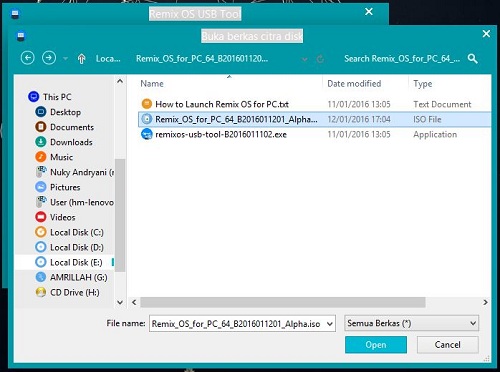
Task: Refresh the current folder view
Action: pyautogui.click(x=320, y=59)
